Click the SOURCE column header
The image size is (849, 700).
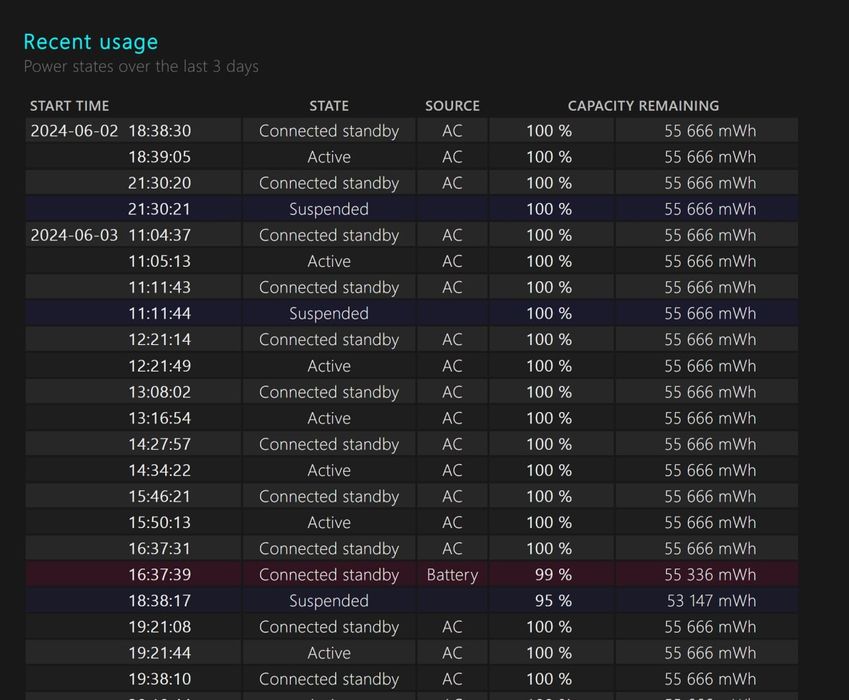(452, 106)
